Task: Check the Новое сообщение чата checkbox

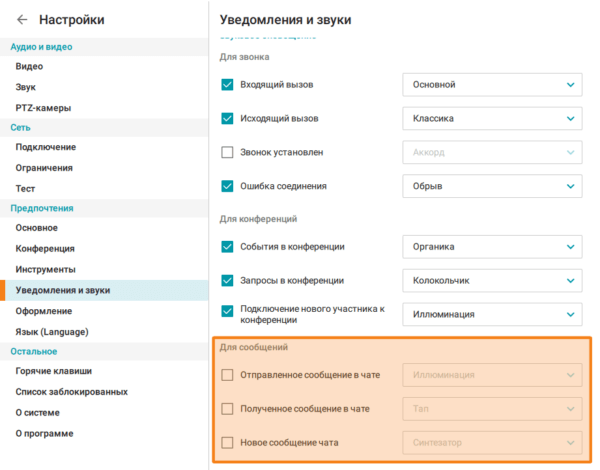Action: pyautogui.click(x=227, y=442)
